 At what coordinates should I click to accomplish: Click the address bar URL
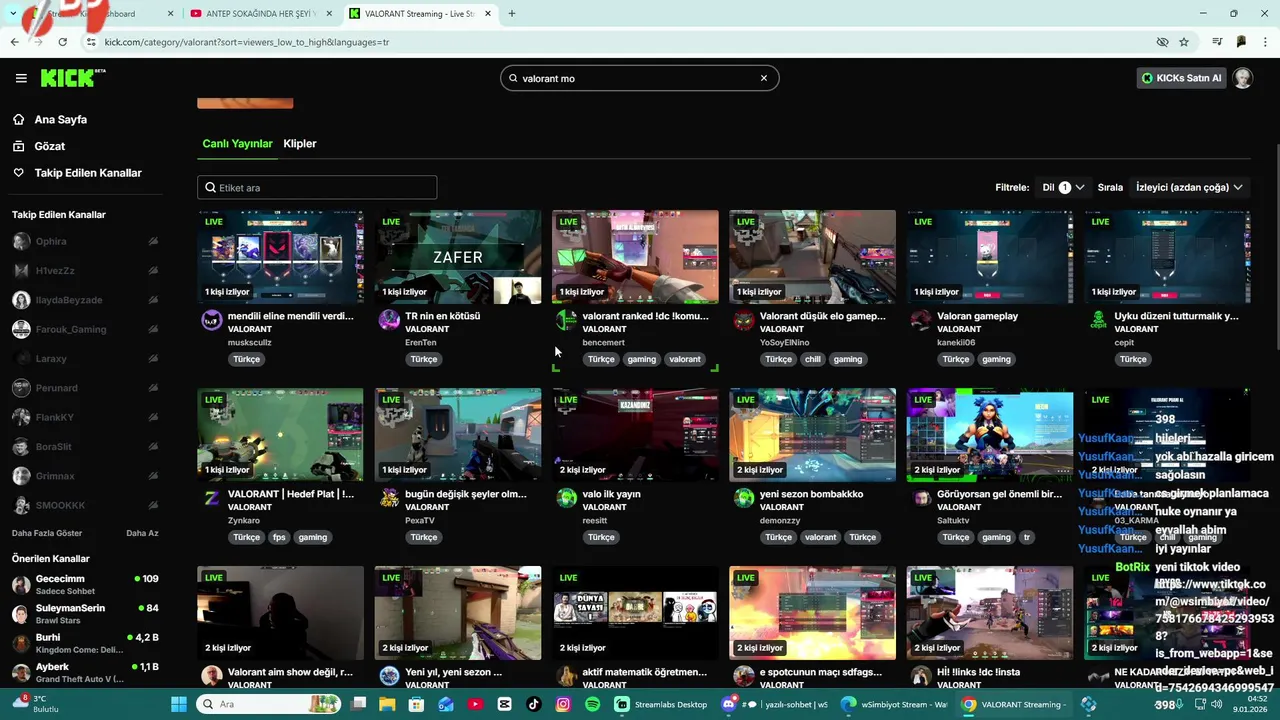(247, 42)
